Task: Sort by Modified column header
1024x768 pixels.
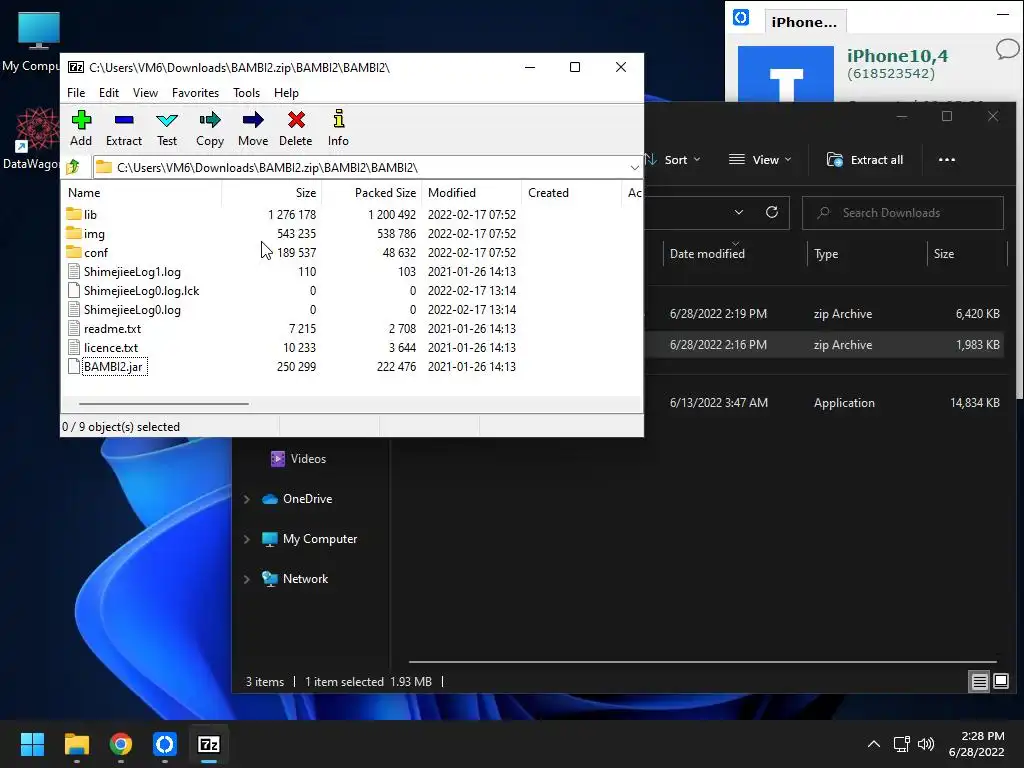Action: (472, 193)
